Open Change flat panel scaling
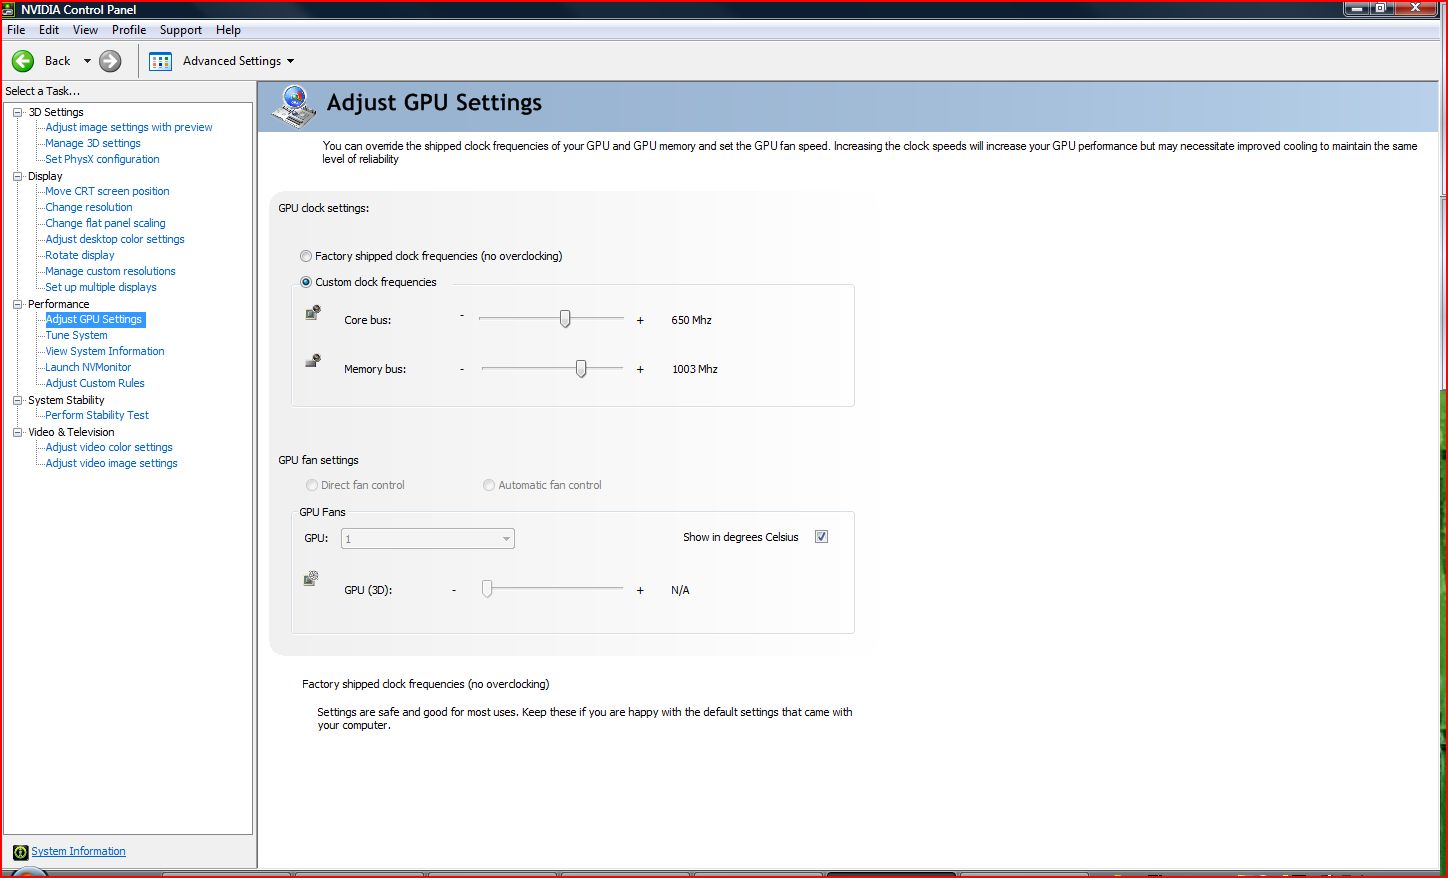The height and width of the screenshot is (878, 1448). click(105, 223)
